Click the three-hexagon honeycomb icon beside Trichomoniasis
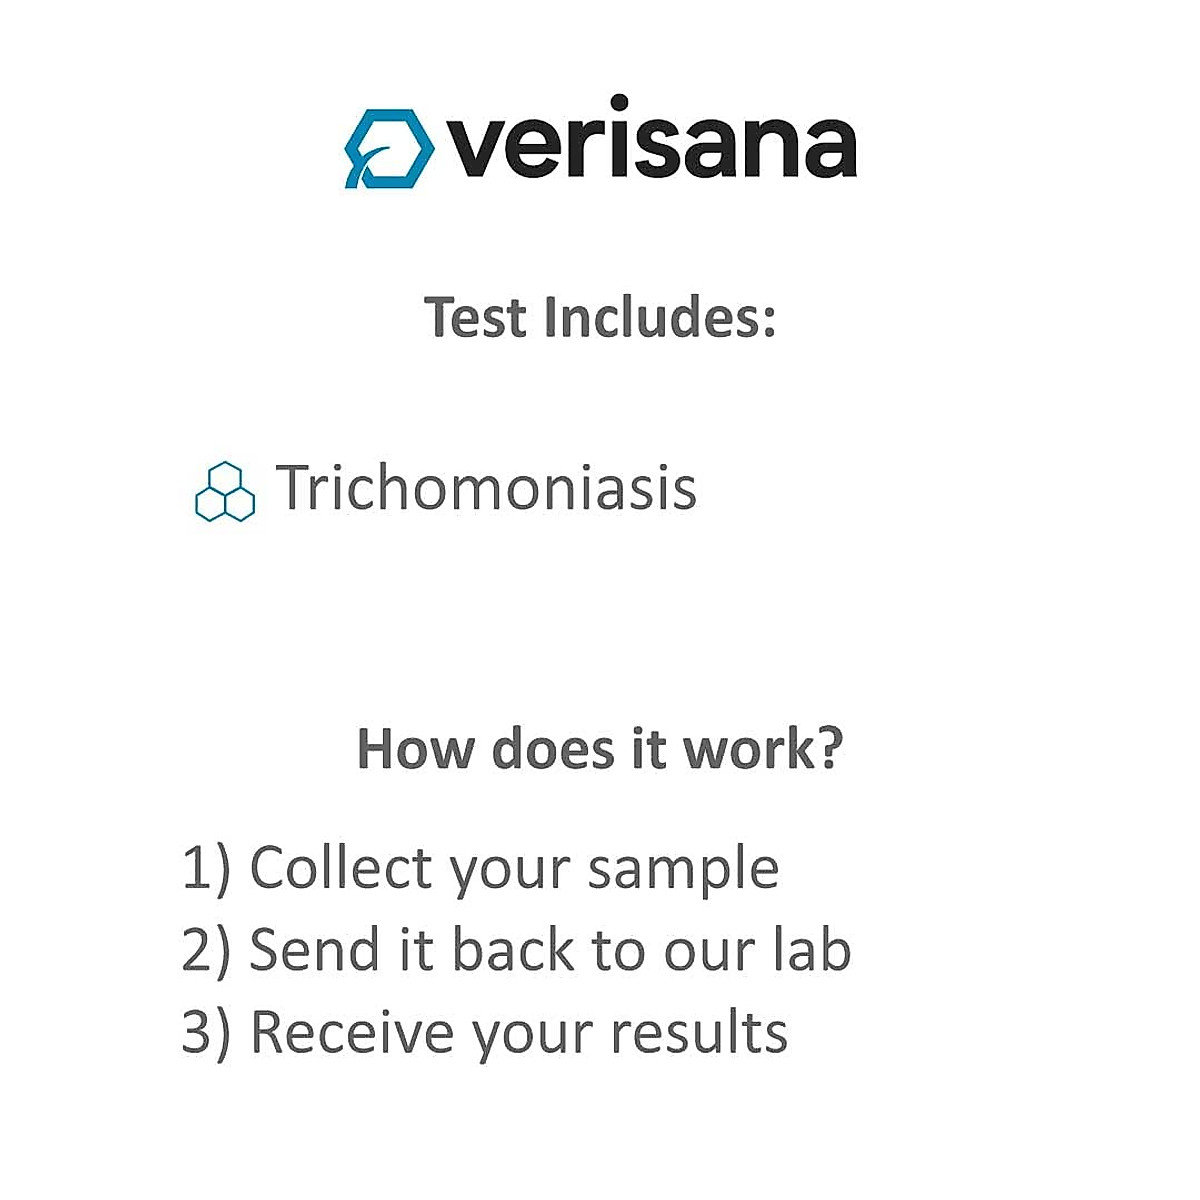The height and width of the screenshot is (1200, 1200). coord(224,492)
